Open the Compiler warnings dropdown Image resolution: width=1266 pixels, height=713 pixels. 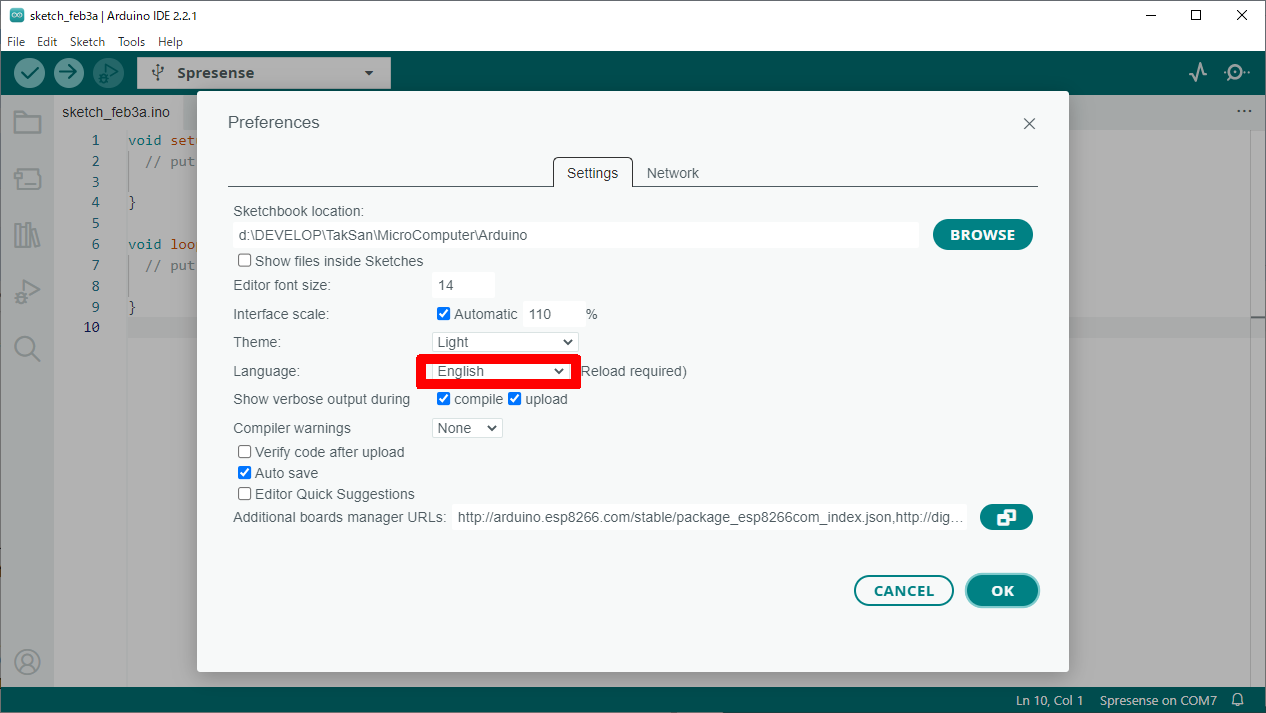[x=467, y=428]
